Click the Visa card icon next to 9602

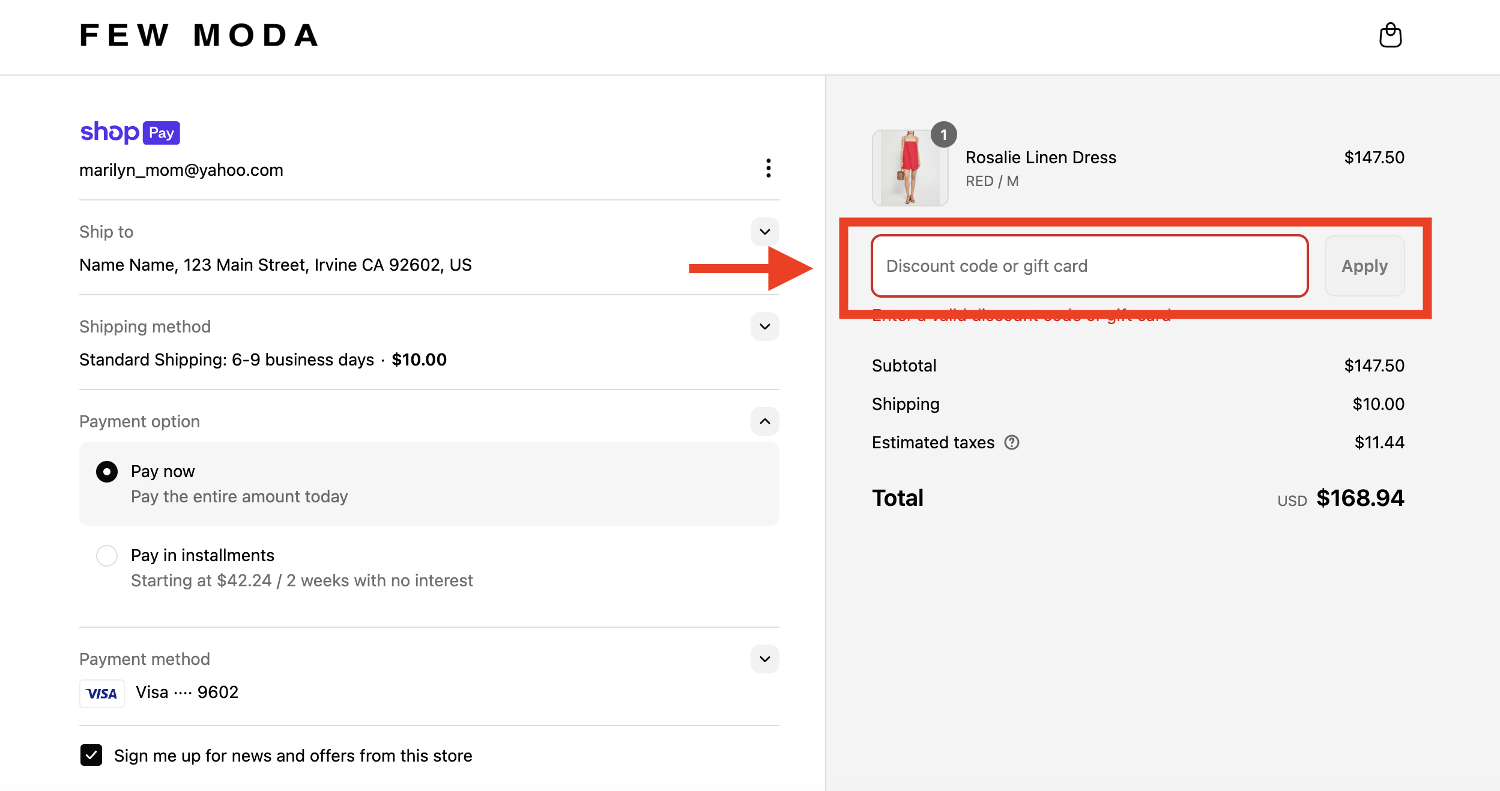click(101, 692)
